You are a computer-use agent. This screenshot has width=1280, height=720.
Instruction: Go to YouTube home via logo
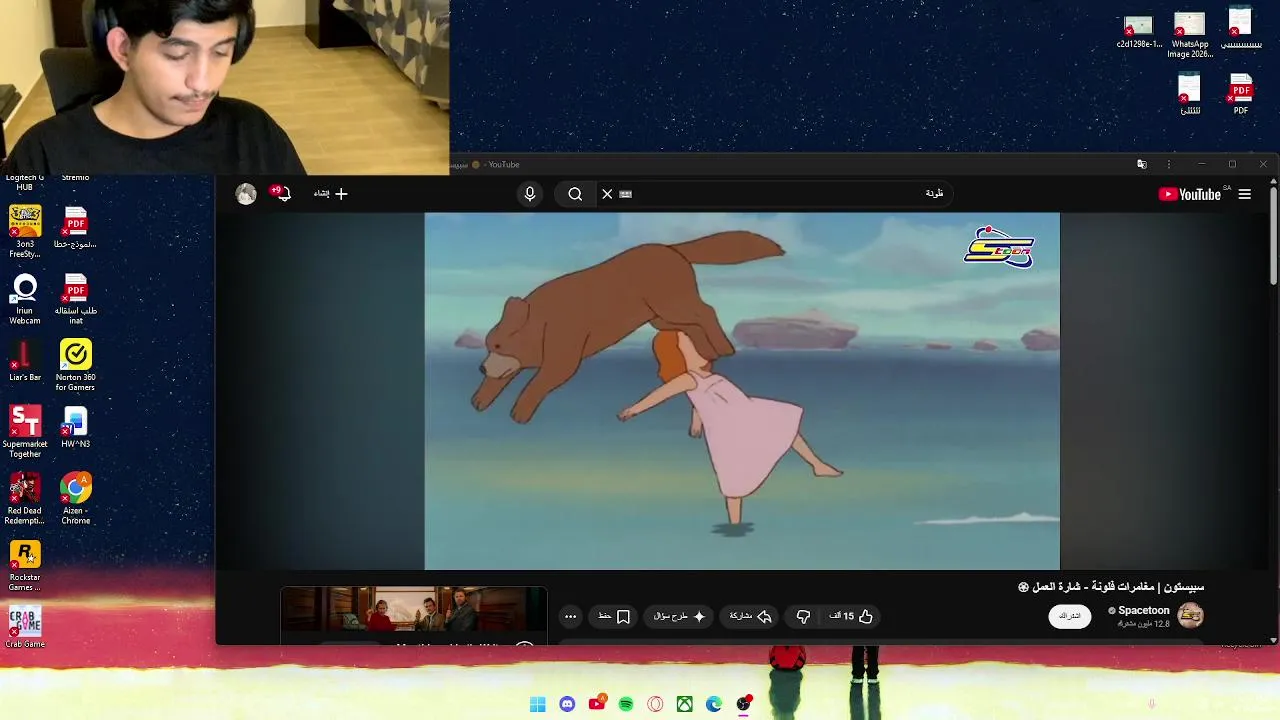1189,194
